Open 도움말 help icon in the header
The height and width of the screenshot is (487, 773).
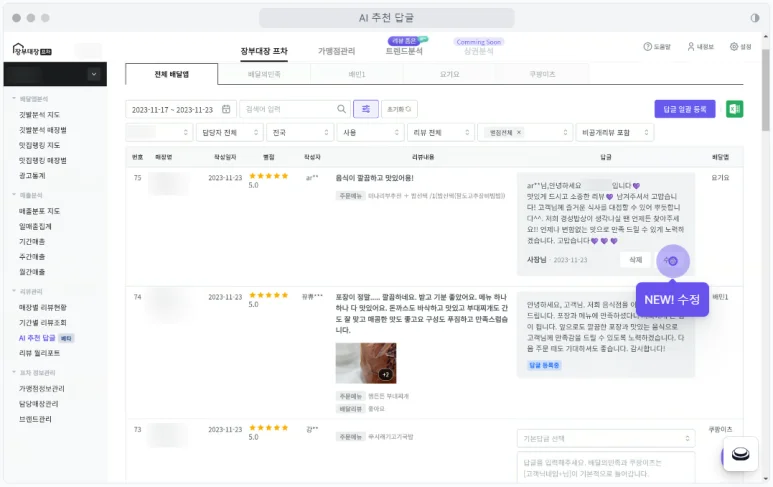tap(647, 46)
